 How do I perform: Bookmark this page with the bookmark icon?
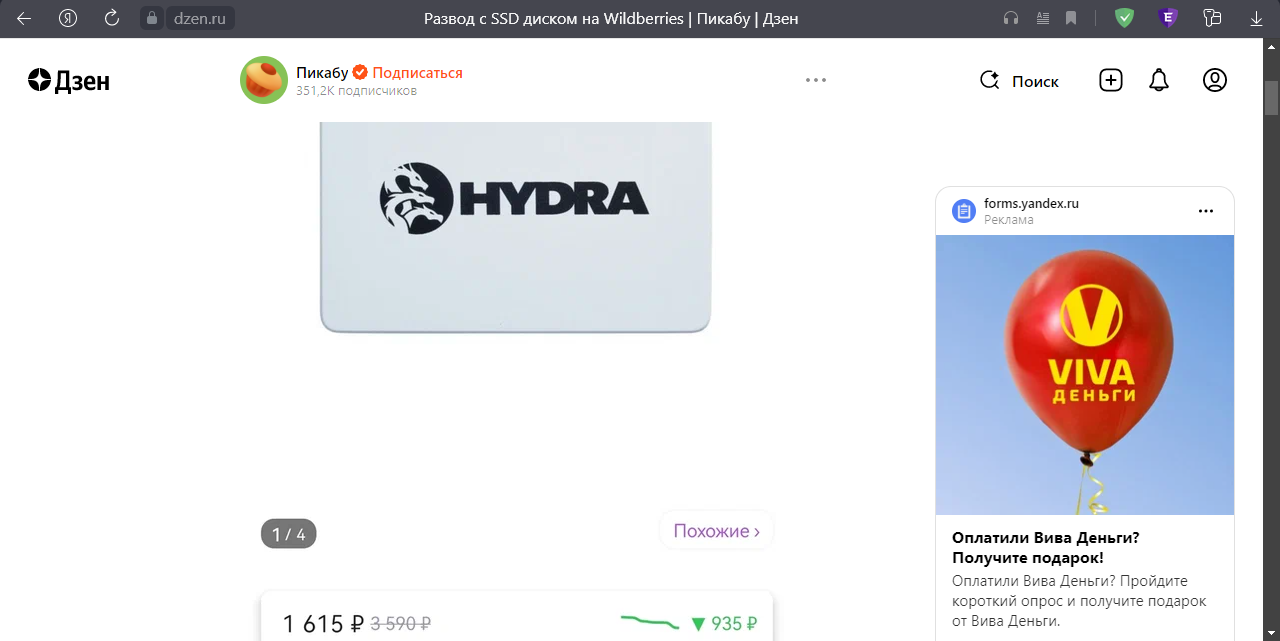pos(1071,18)
